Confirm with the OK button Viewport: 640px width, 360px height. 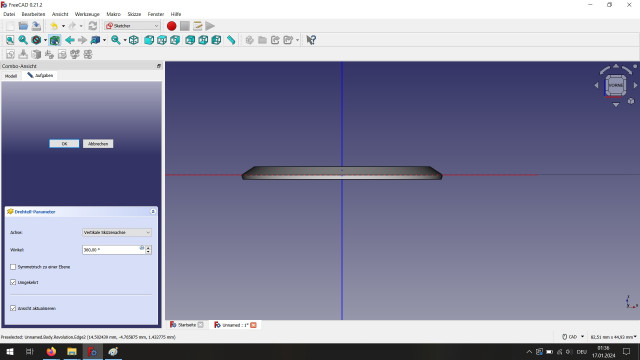point(64,144)
